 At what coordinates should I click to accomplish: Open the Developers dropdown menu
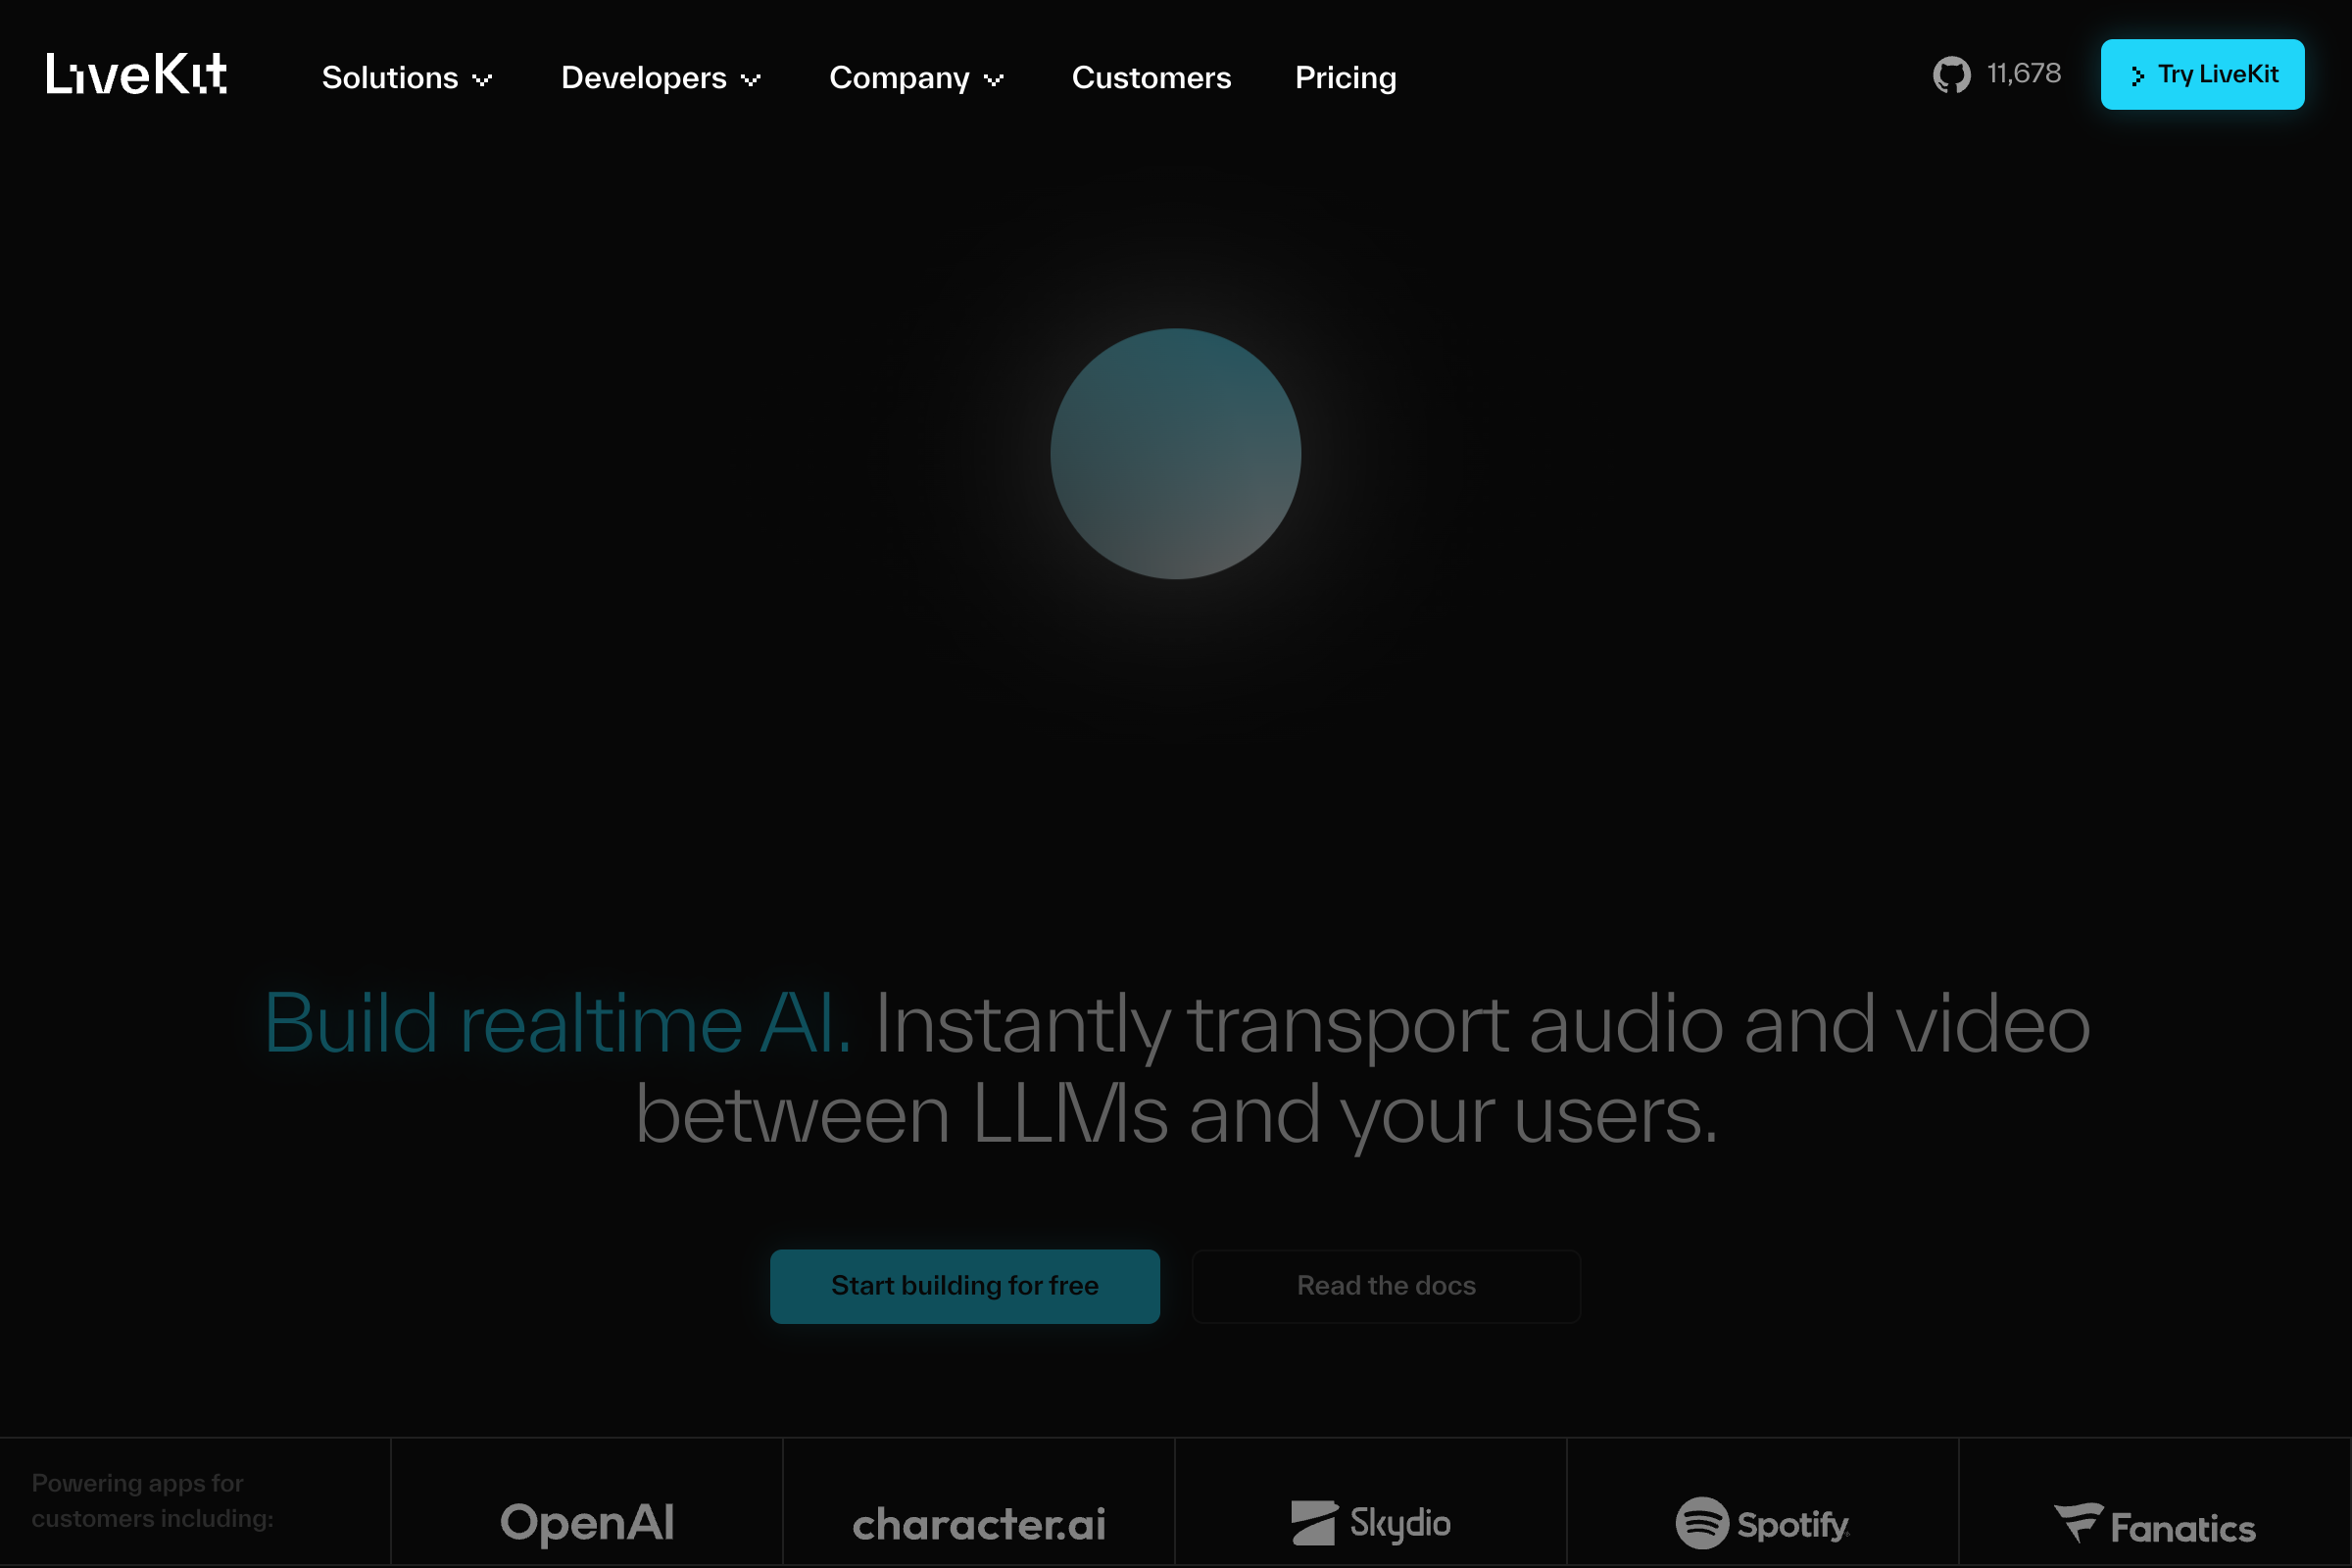coord(644,78)
